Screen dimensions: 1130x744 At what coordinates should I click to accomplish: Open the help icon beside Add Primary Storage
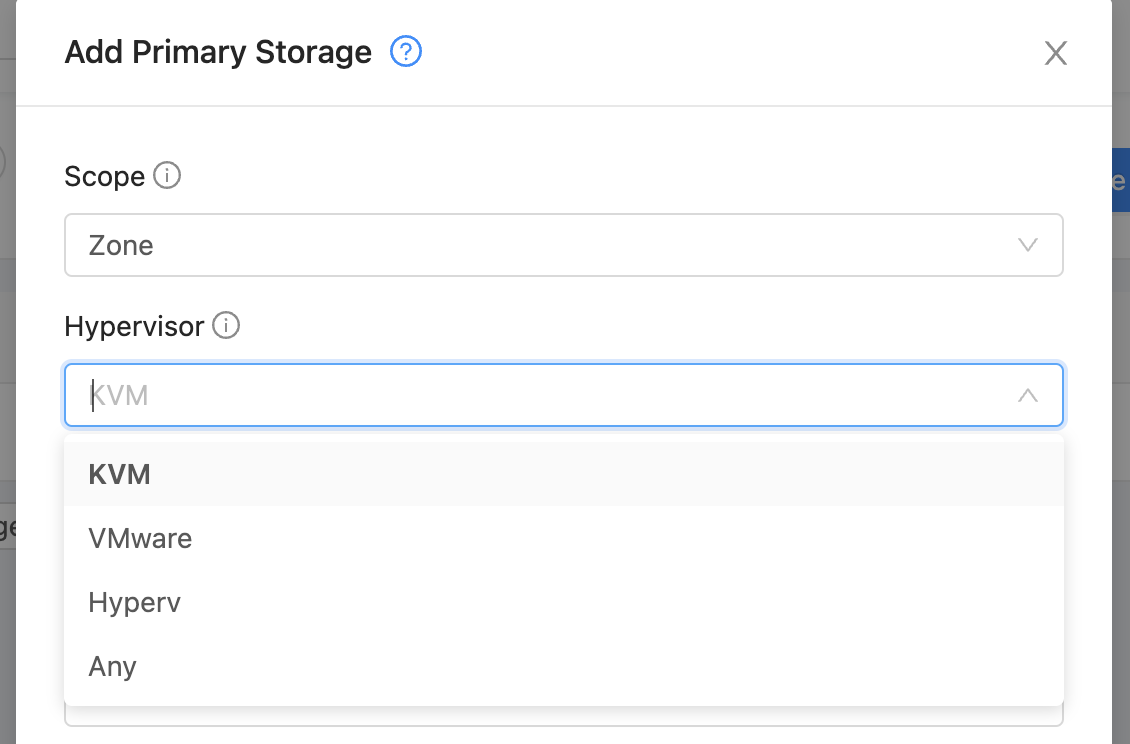[x=406, y=52]
